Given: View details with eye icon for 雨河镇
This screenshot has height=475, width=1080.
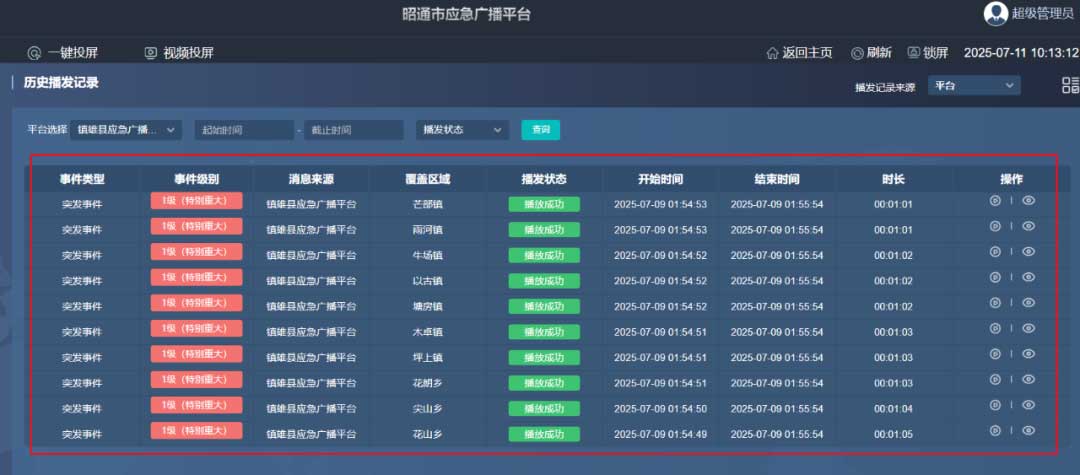Looking at the screenshot, I should pos(1028,226).
